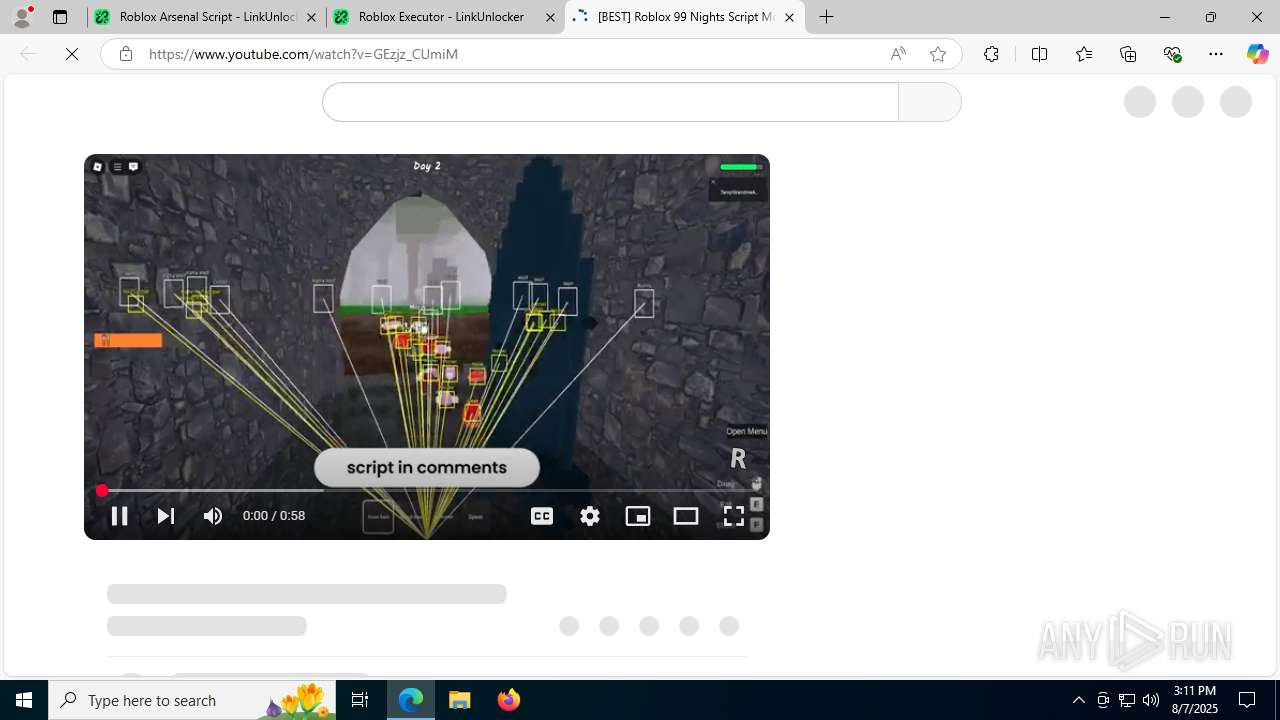The image size is (1280, 720).
Task: Open the Windows Start menu
Action: 24,700
